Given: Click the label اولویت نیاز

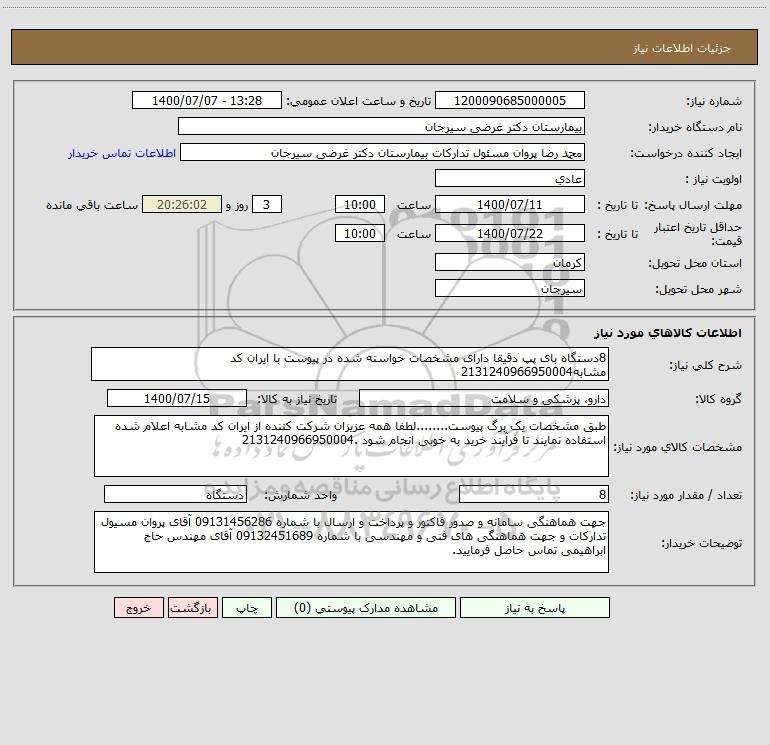Looking at the screenshot, I should pyautogui.click(x=713, y=179).
